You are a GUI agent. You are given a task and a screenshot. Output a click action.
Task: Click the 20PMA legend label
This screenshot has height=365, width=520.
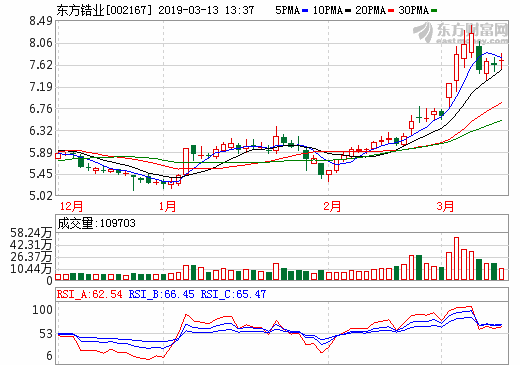pyautogui.click(x=370, y=10)
